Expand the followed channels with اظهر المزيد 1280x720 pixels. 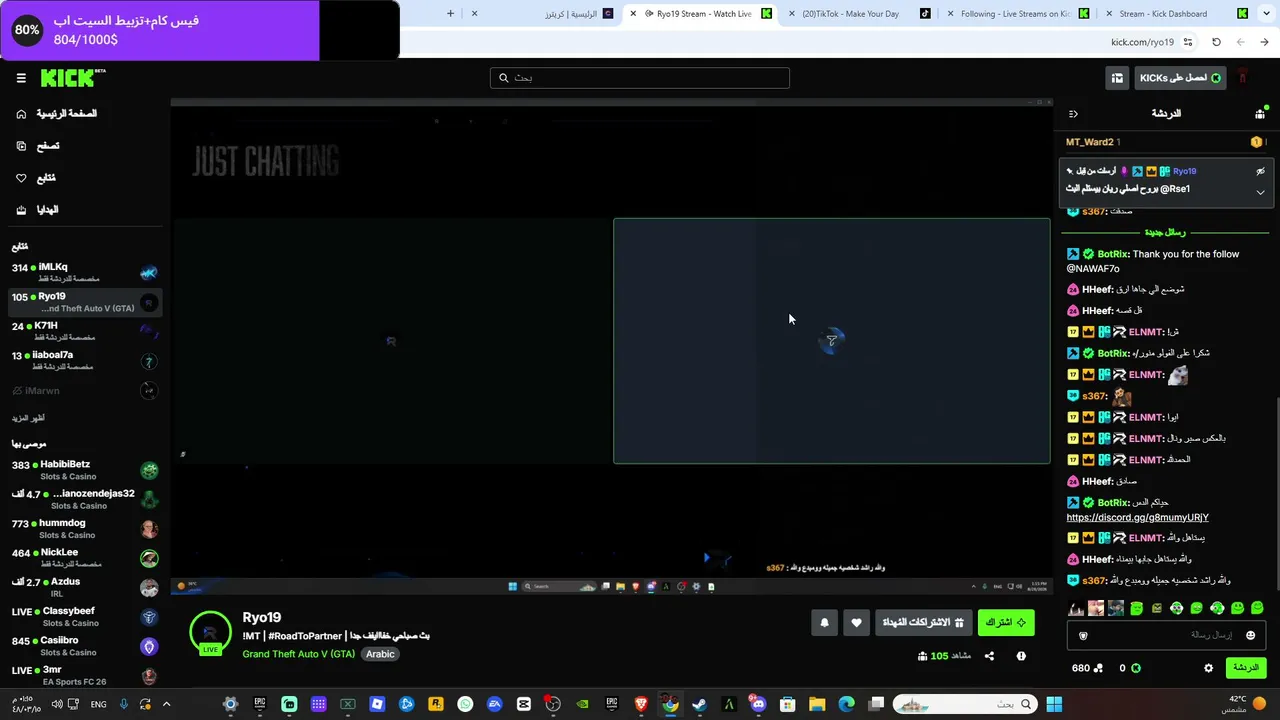coord(28,418)
